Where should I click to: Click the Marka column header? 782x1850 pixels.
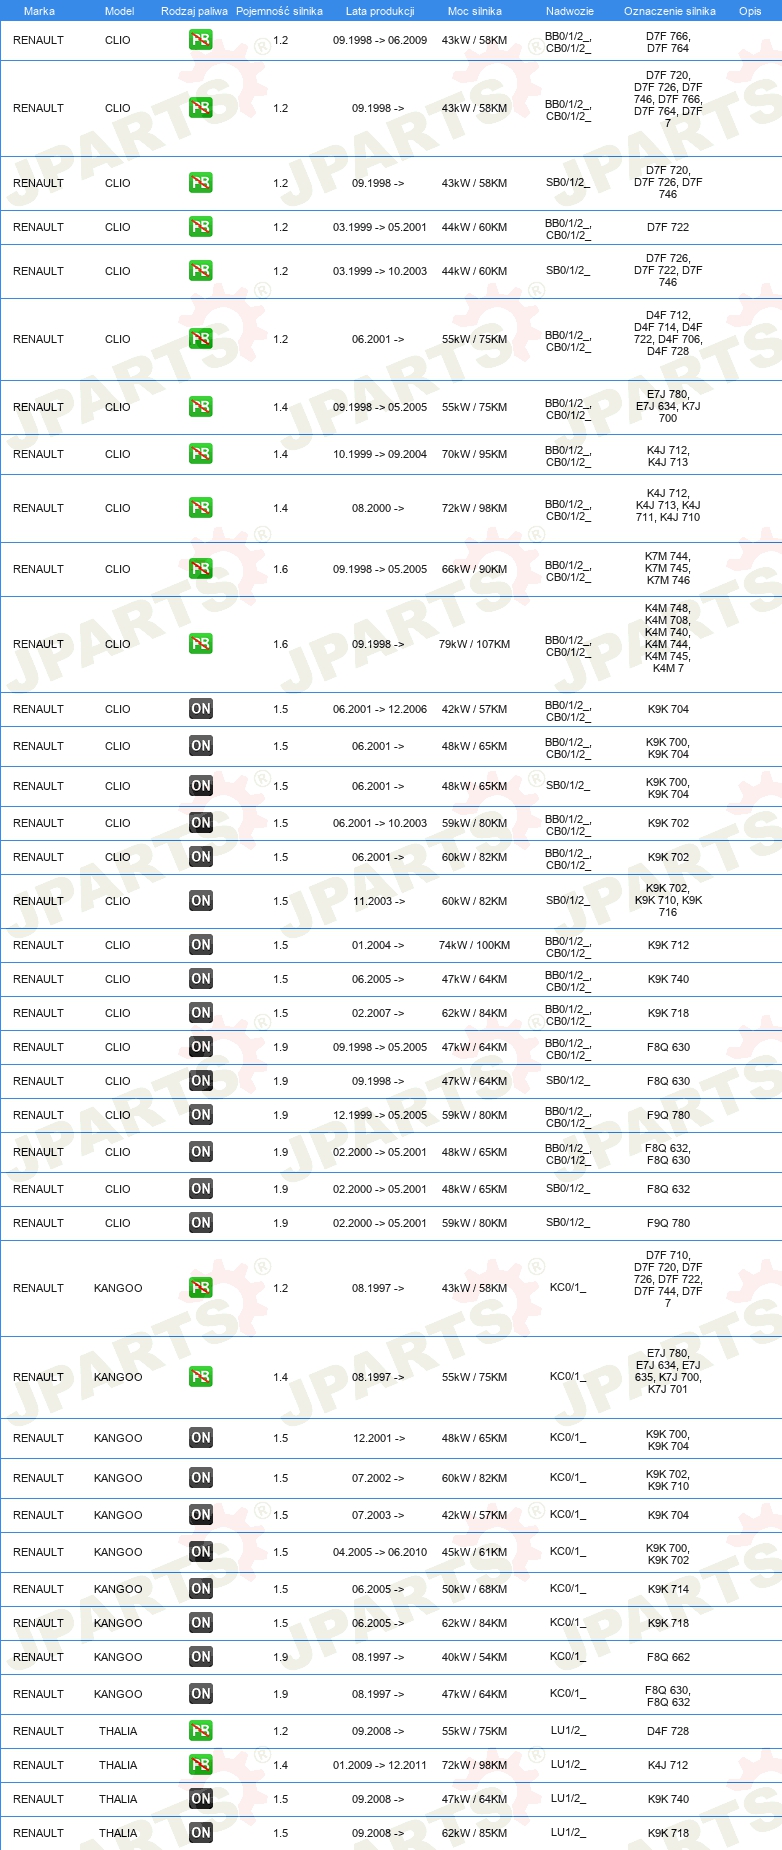pyautogui.click(x=39, y=11)
